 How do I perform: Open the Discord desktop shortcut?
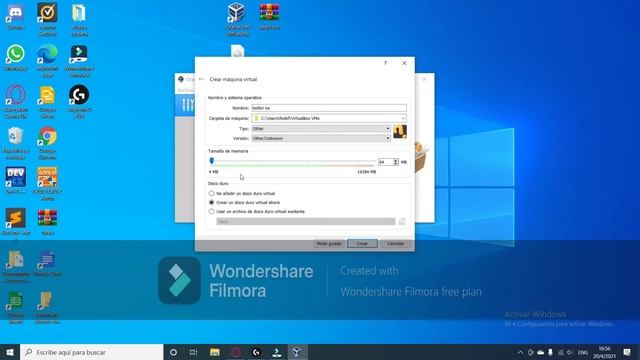[16, 17]
